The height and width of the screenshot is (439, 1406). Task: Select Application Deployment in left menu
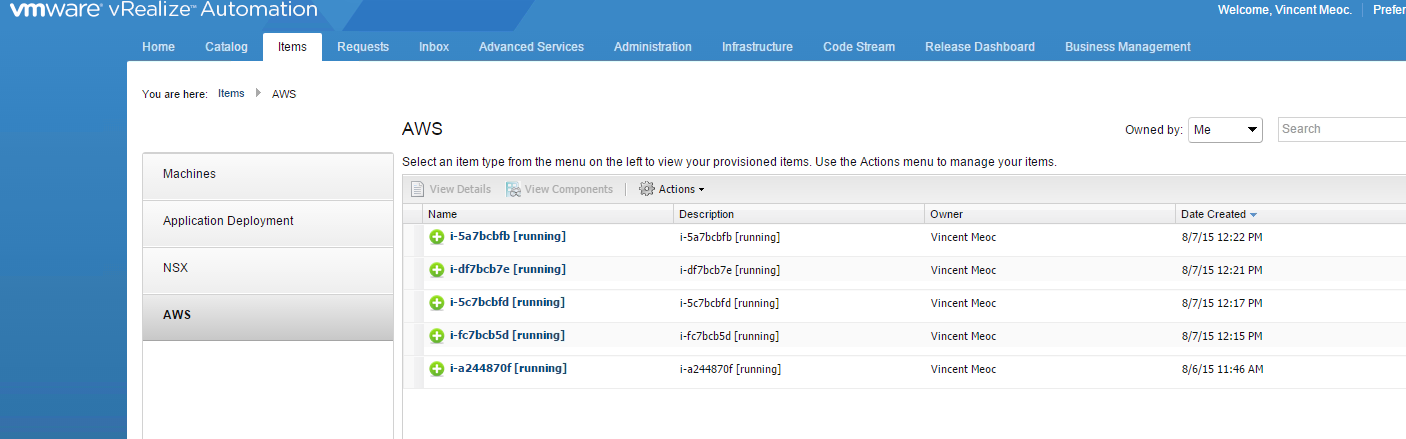point(228,221)
